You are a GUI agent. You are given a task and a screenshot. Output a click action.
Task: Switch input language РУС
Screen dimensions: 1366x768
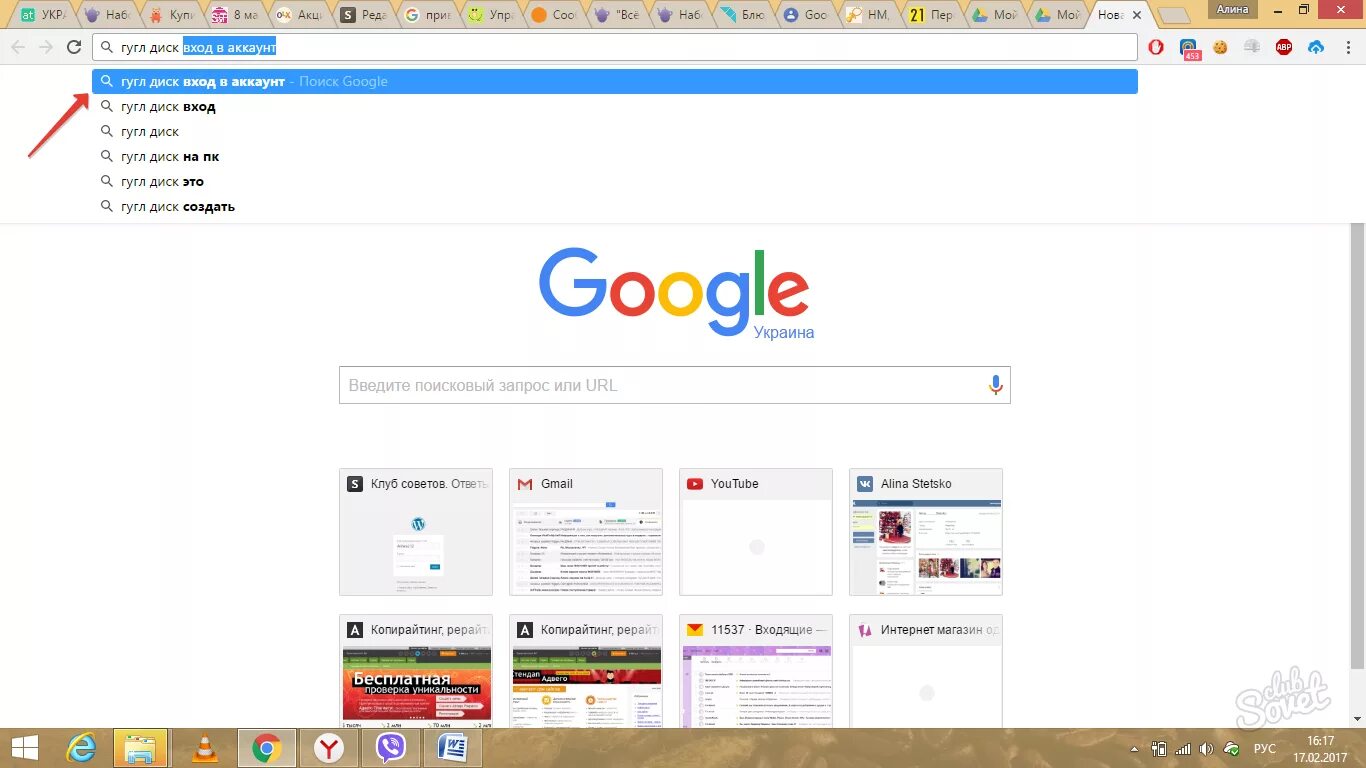pos(1265,748)
